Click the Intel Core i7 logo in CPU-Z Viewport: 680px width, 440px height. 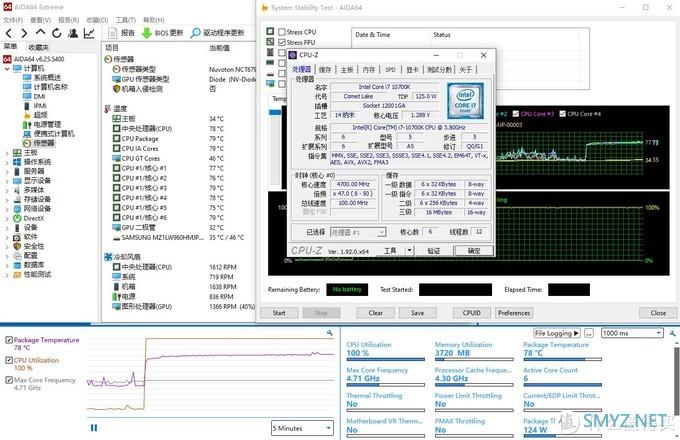pyautogui.click(x=465, y=101)
